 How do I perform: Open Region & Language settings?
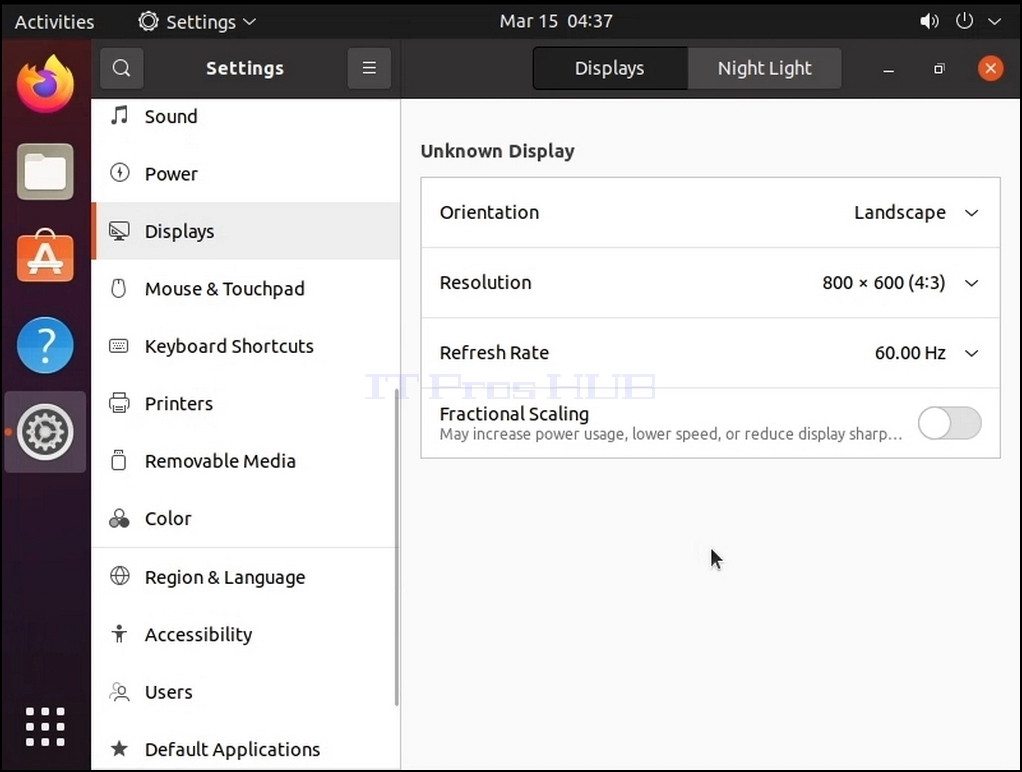[246, 577]
